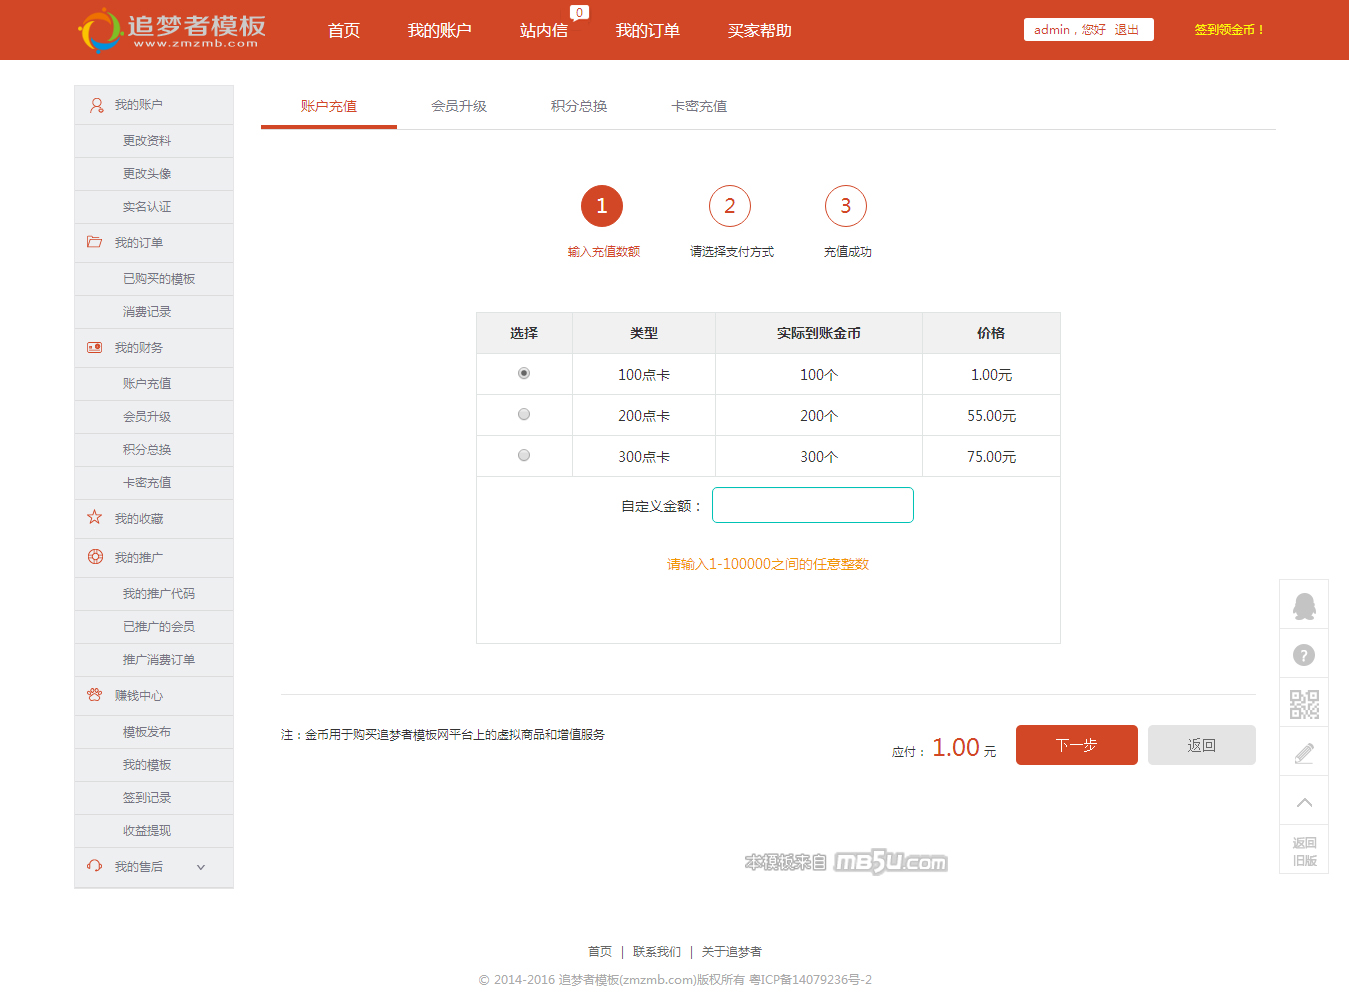The width and height of the screenshot is (1349, 1004).
Task: Click the 退出 logout link
Action: [x=1126, y=30]
